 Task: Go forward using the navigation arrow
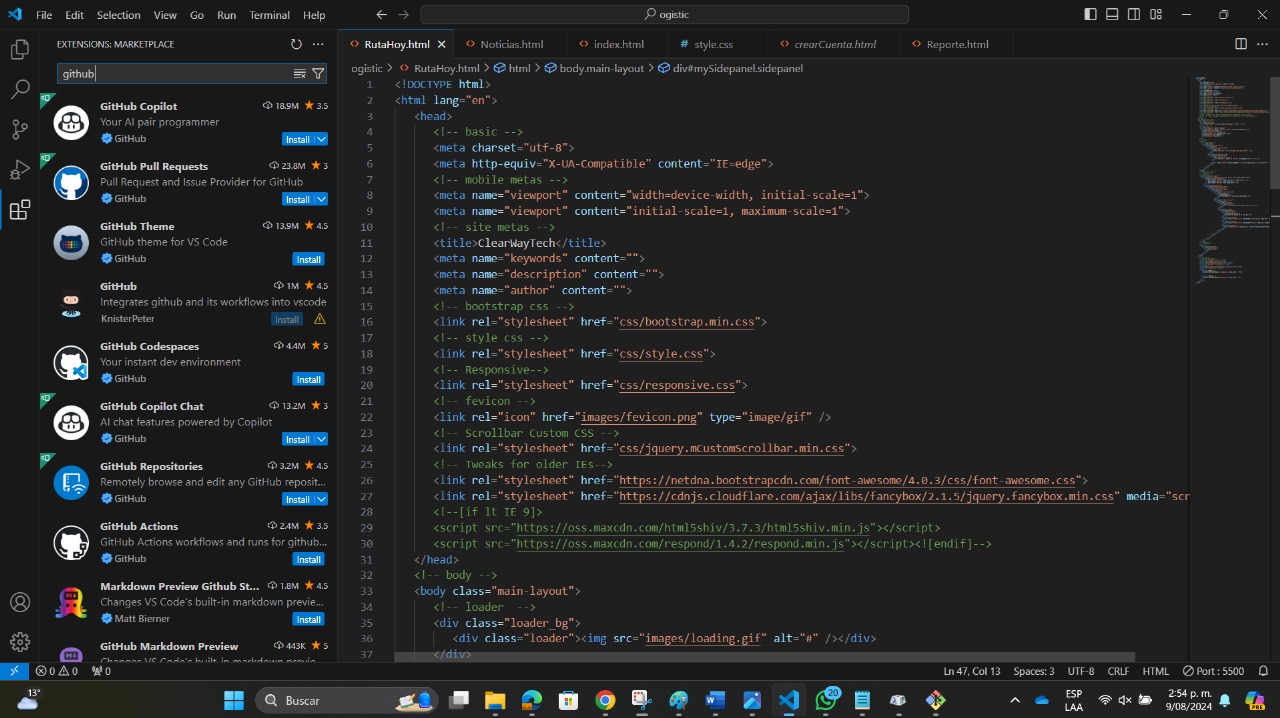(403, 15)
